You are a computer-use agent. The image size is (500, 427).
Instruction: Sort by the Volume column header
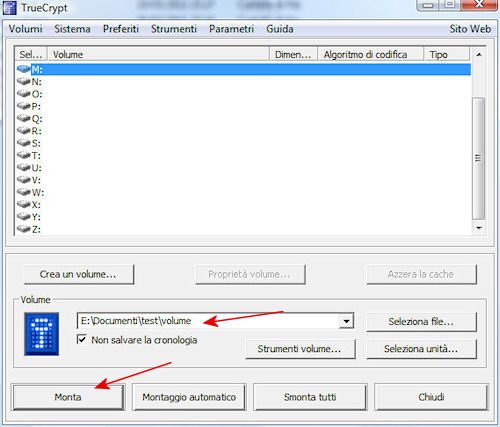[x=159, y=54]
